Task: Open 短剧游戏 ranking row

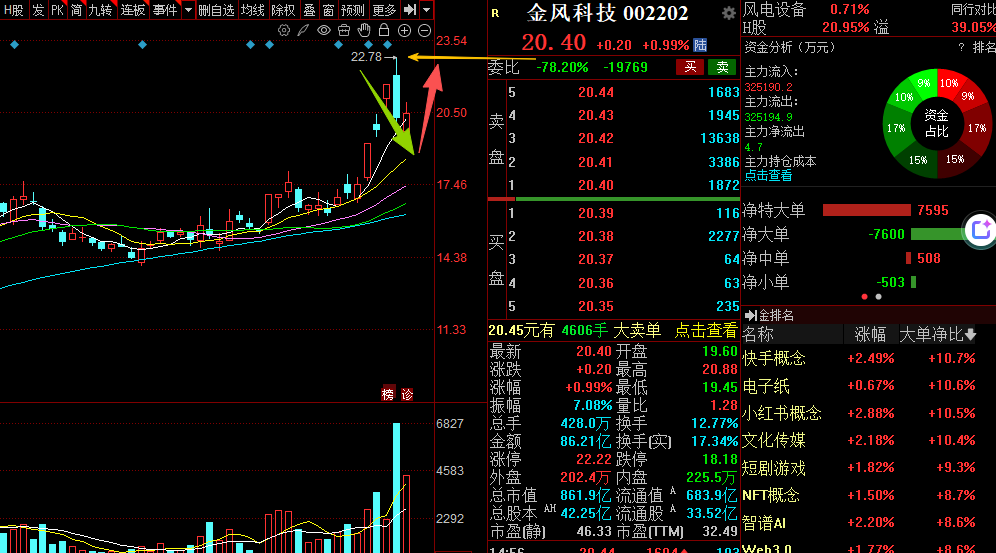Action: coord(859,468)
